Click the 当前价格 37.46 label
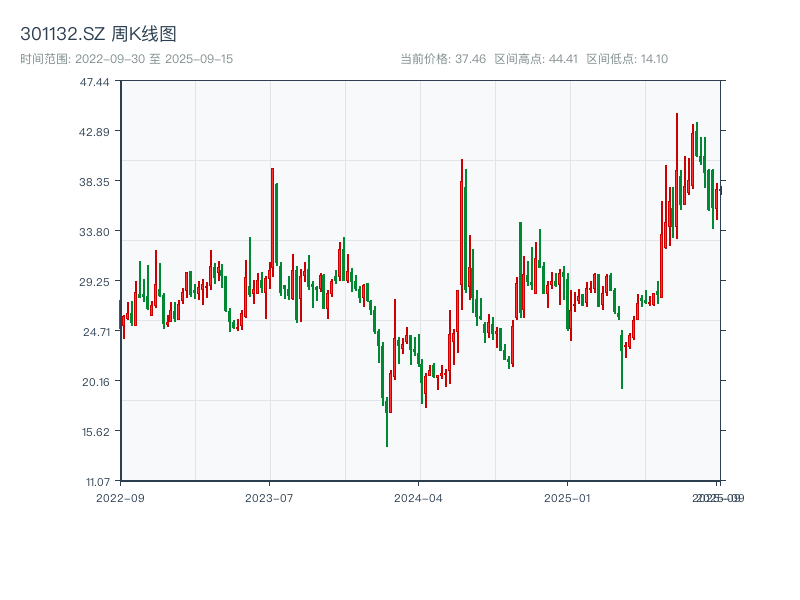Image resolution: width=800 pixels, height=600 pixels. pyautogui.click(x=443, y=59)
